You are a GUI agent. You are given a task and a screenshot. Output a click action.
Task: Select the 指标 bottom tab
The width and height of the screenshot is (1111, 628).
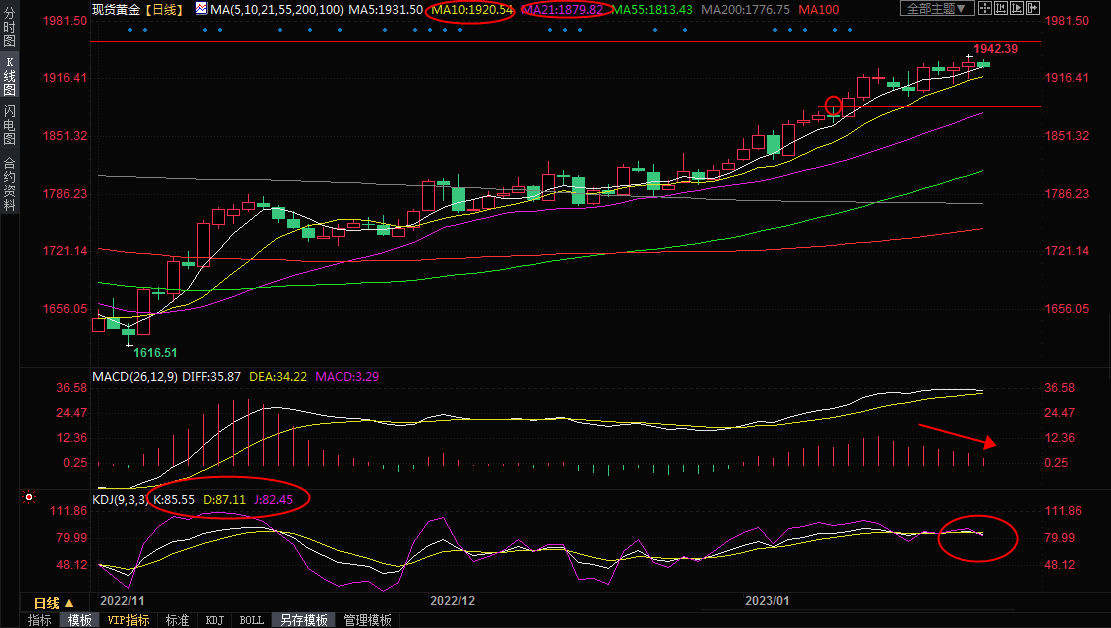40,620
